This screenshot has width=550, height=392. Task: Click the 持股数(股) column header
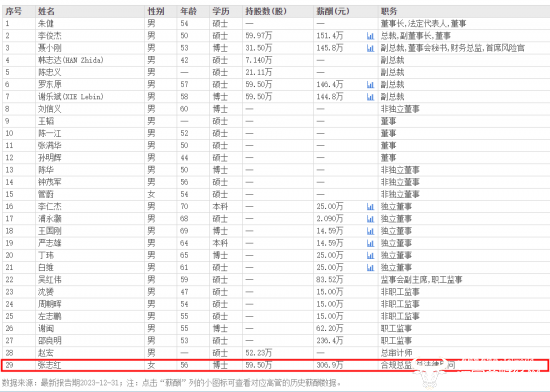click(x=266, y=11)
